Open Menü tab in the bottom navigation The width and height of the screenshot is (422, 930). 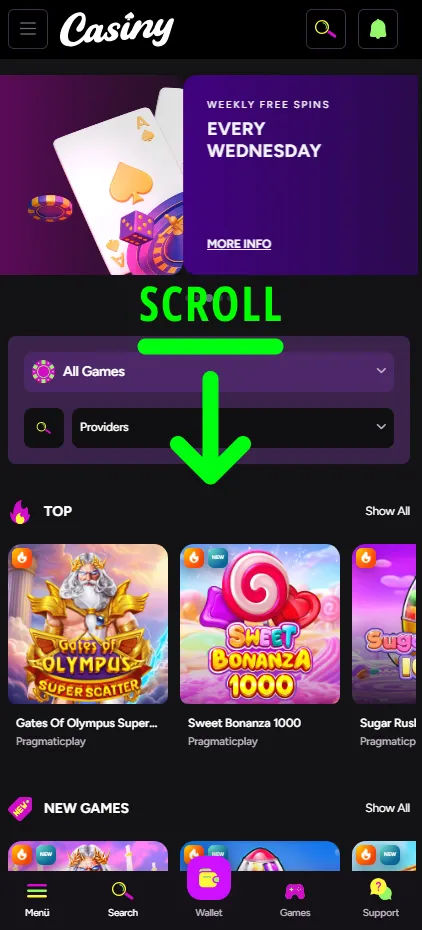pyautogui.click(x=37, y=899)
